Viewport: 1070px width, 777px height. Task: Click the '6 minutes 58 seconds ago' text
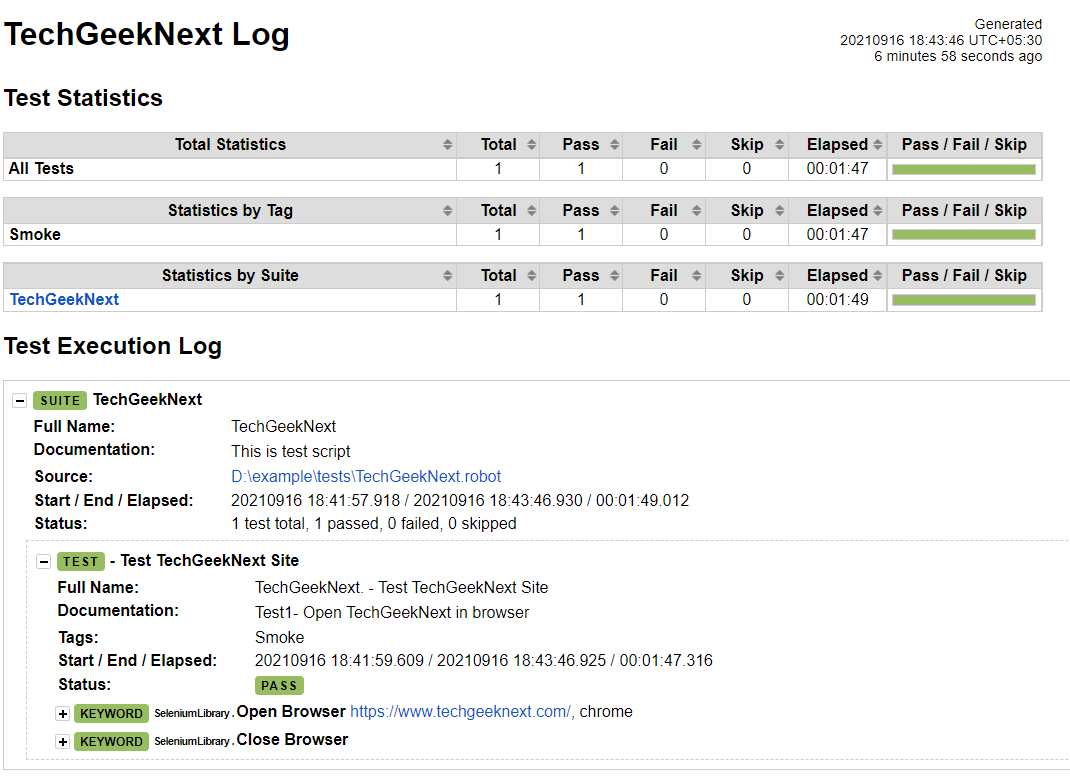click(958, 57)
